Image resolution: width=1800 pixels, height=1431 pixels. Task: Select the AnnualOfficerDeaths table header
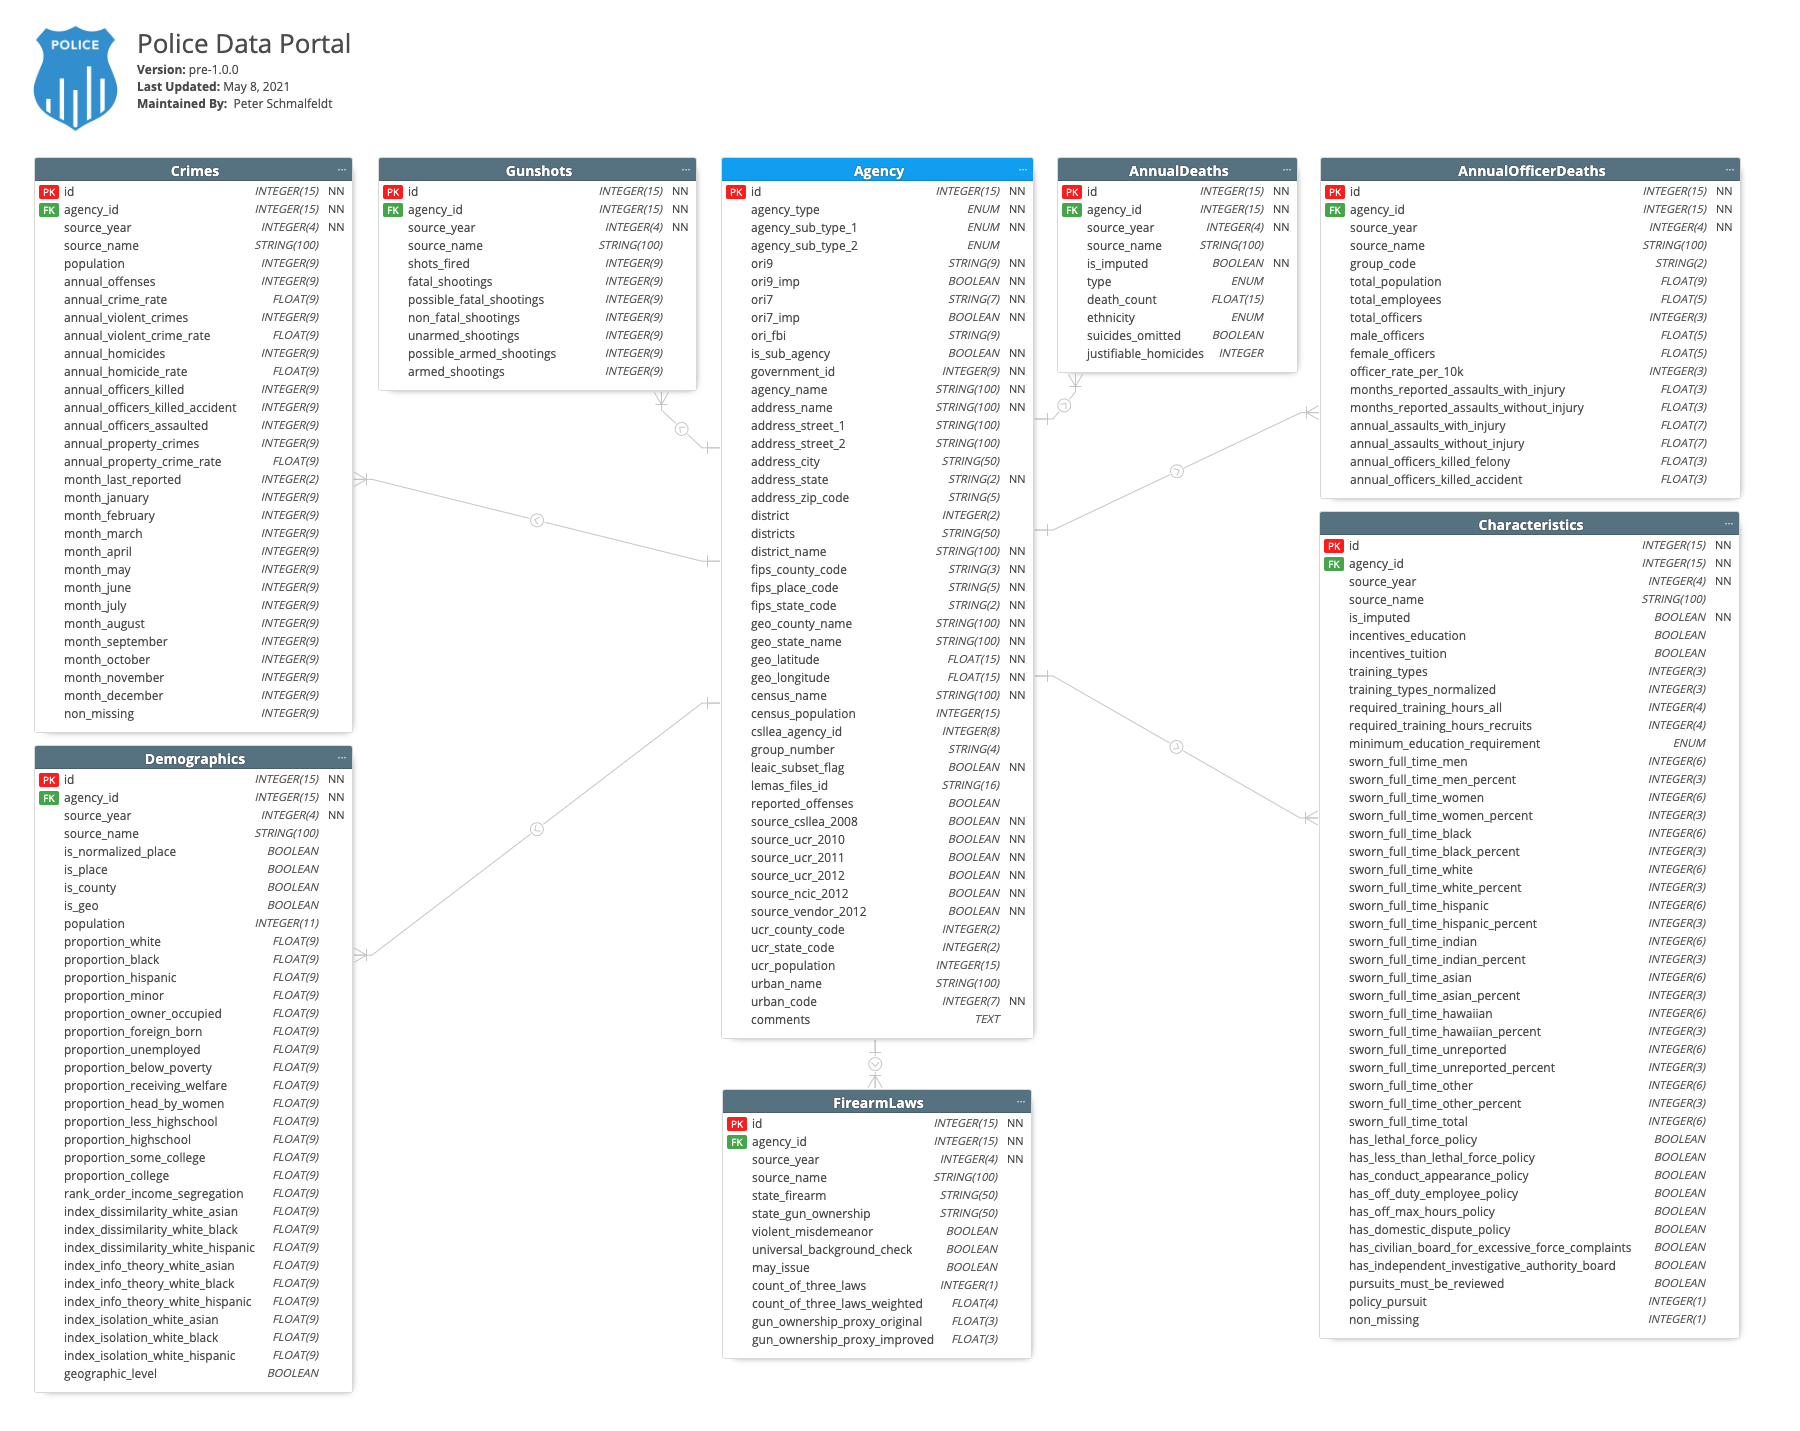point(1531,170)
